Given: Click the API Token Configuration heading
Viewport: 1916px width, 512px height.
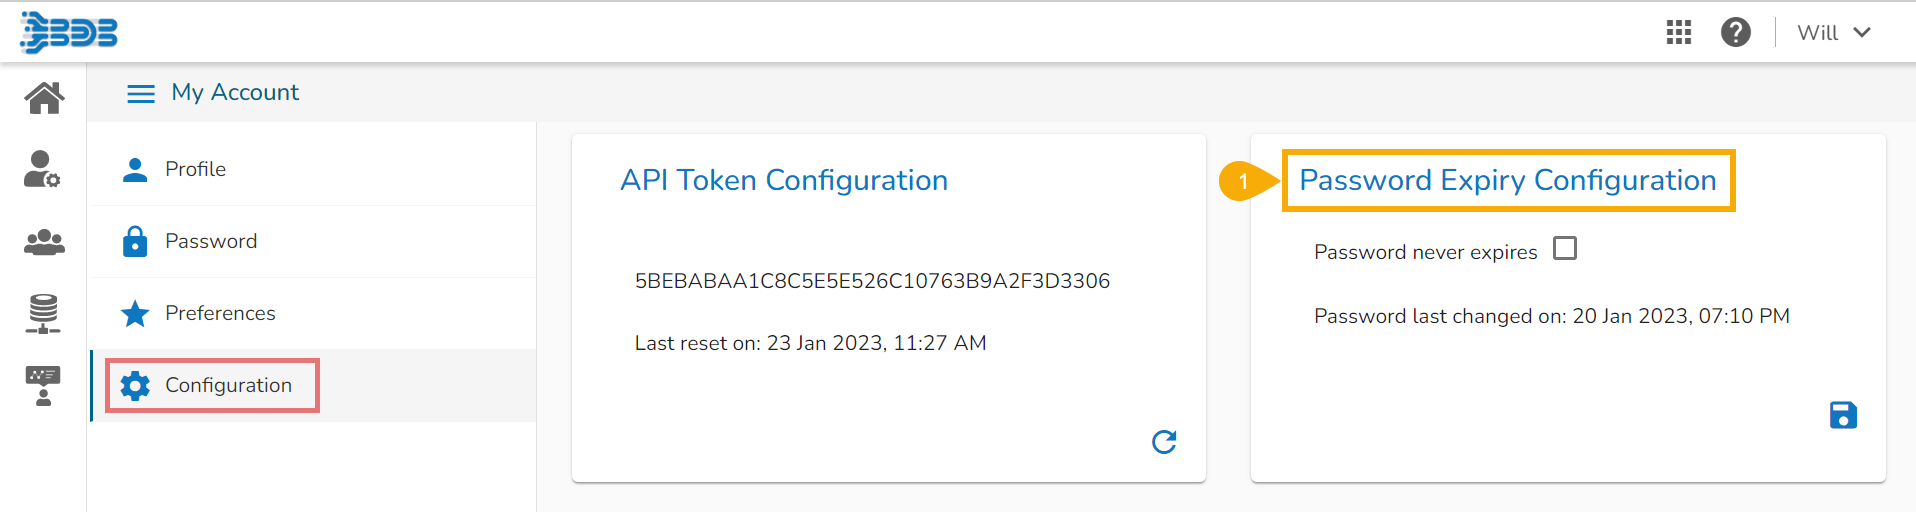Looking at the screenshot, I should point(784,180).
